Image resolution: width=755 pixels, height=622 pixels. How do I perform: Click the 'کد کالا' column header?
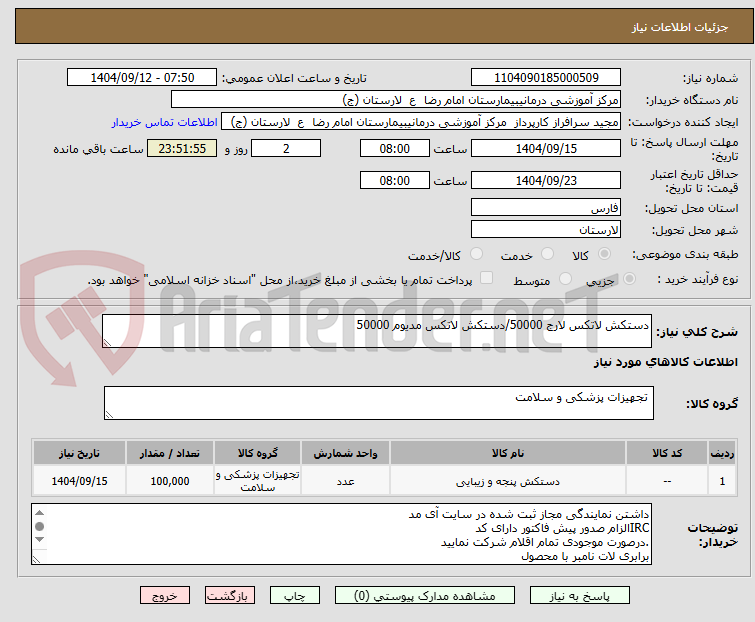pos(667,453)
